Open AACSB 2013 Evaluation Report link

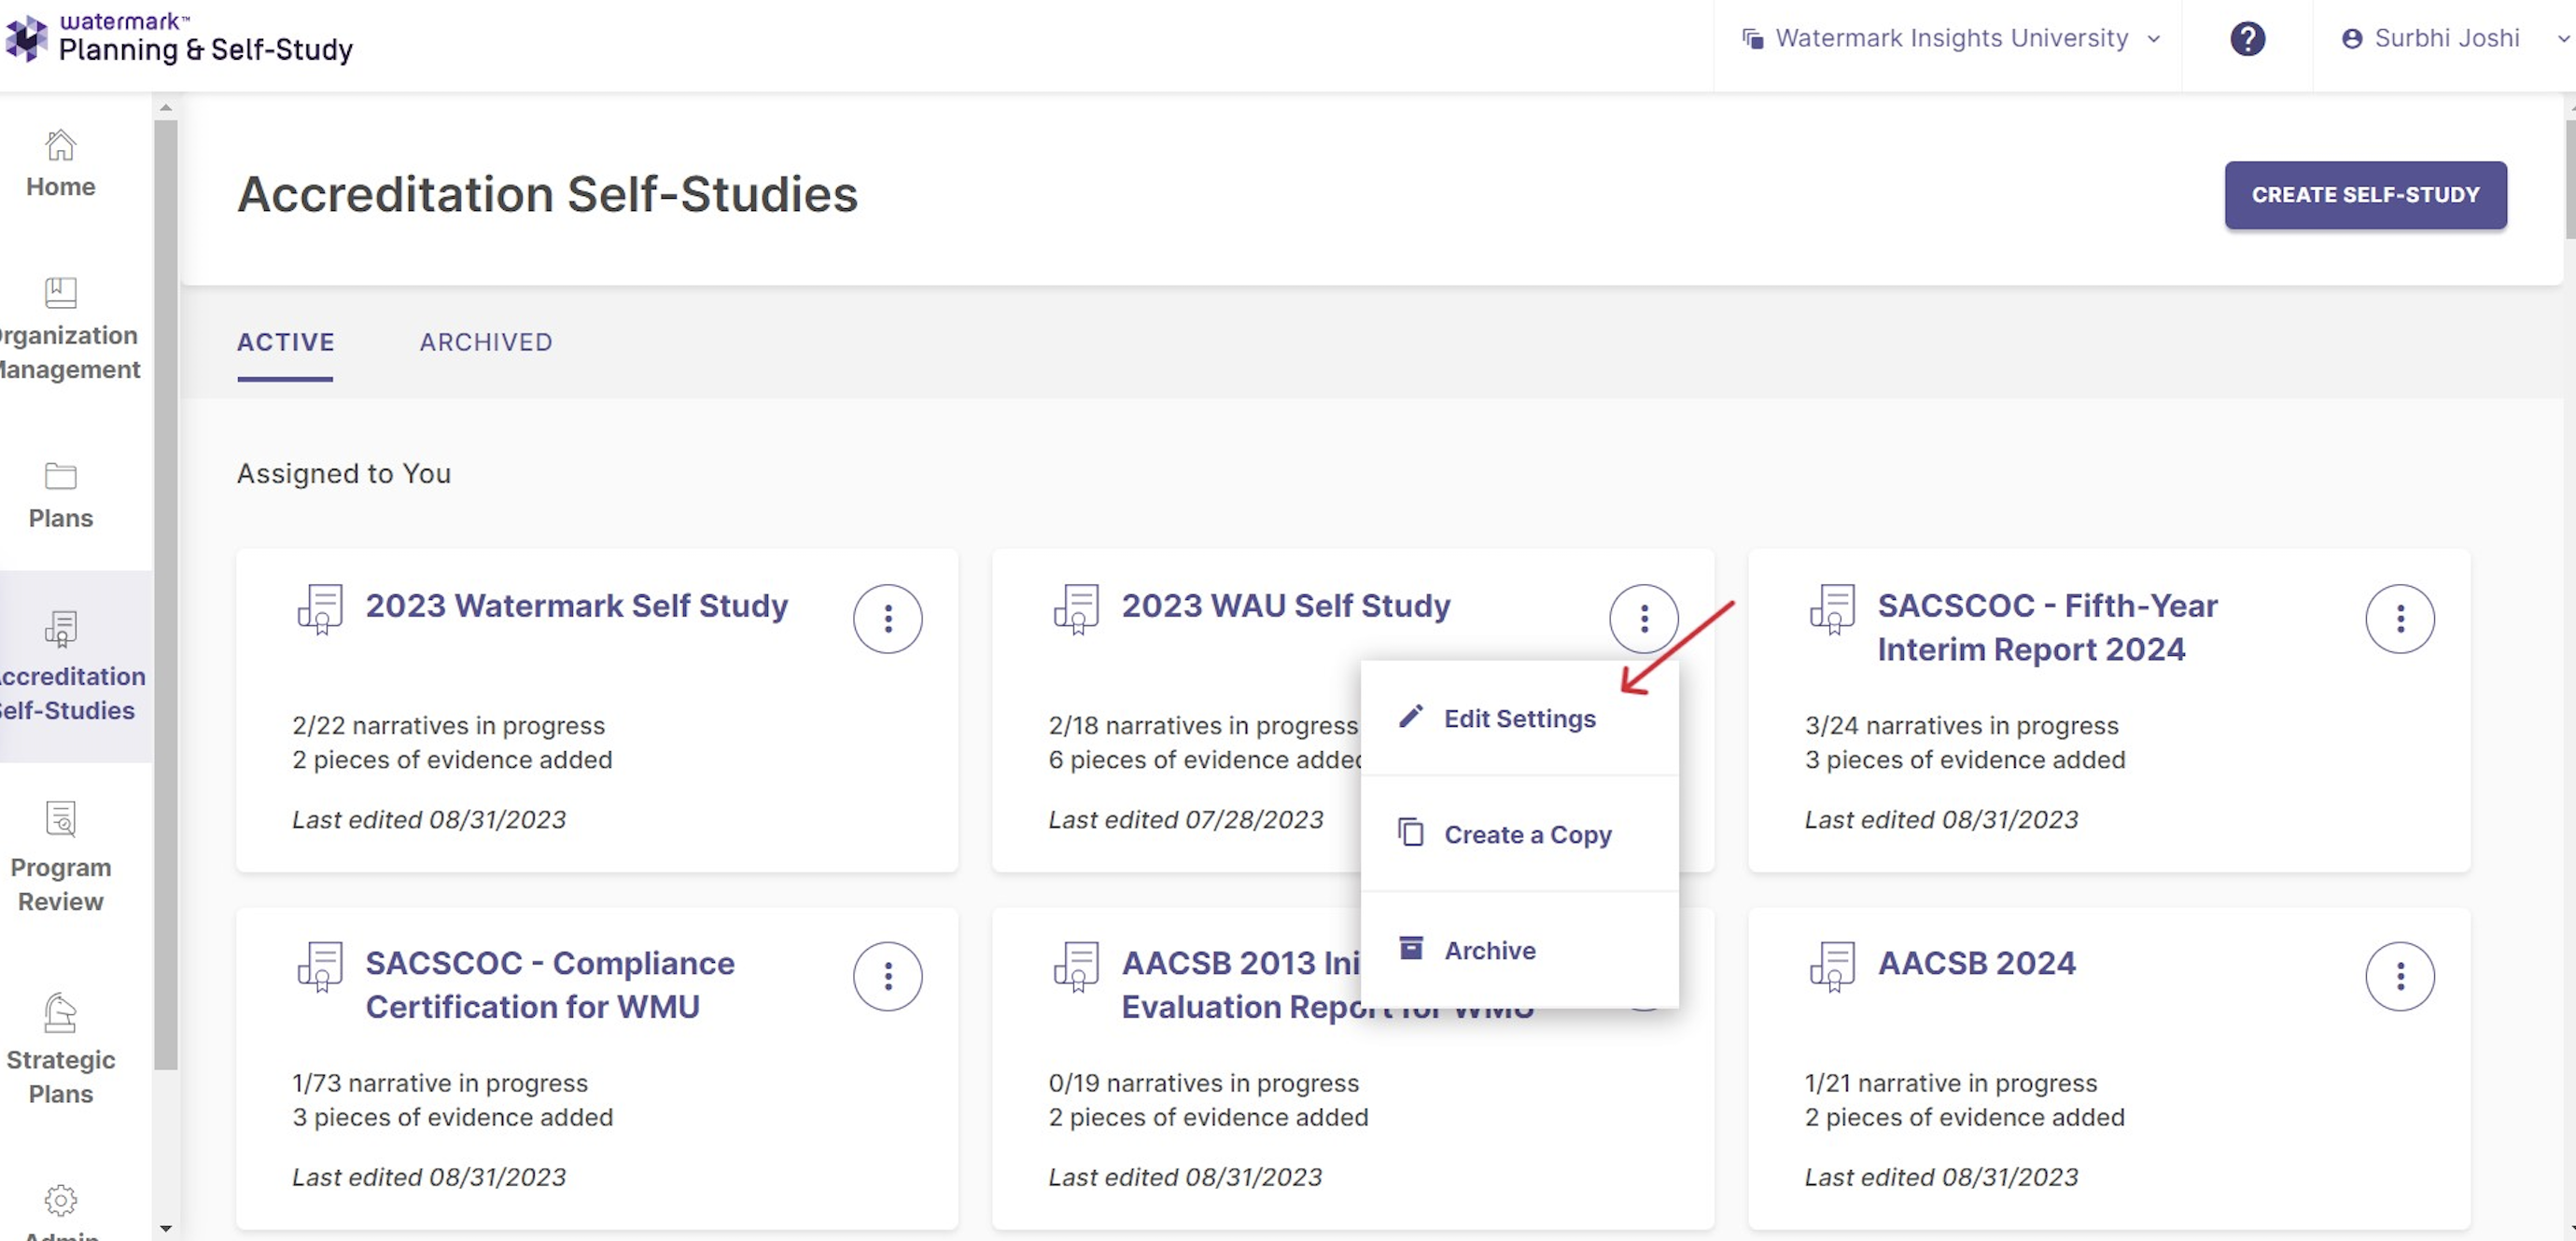1240,985
